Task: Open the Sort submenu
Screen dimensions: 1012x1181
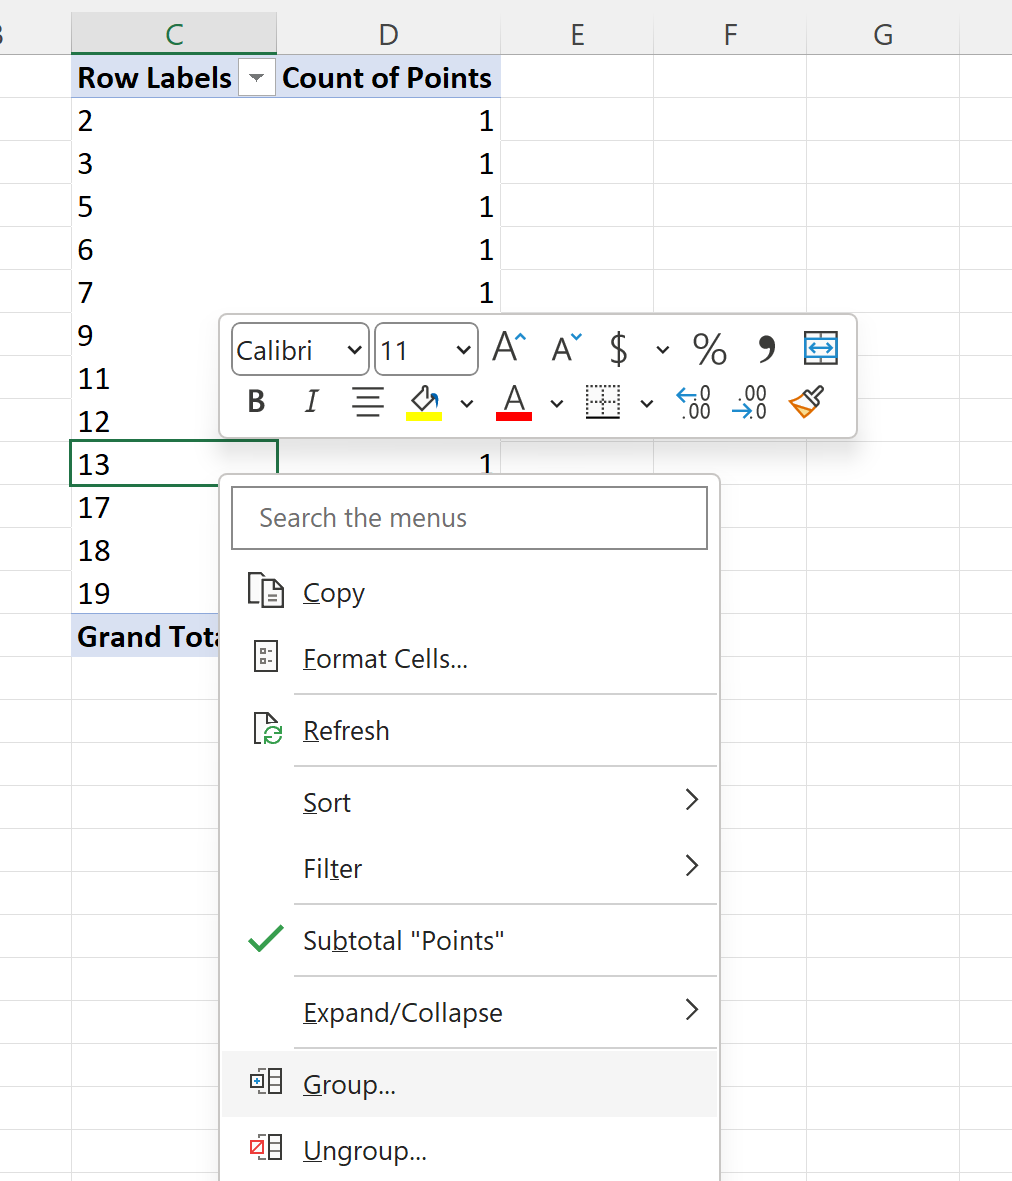Action: (x=469, y=802)
